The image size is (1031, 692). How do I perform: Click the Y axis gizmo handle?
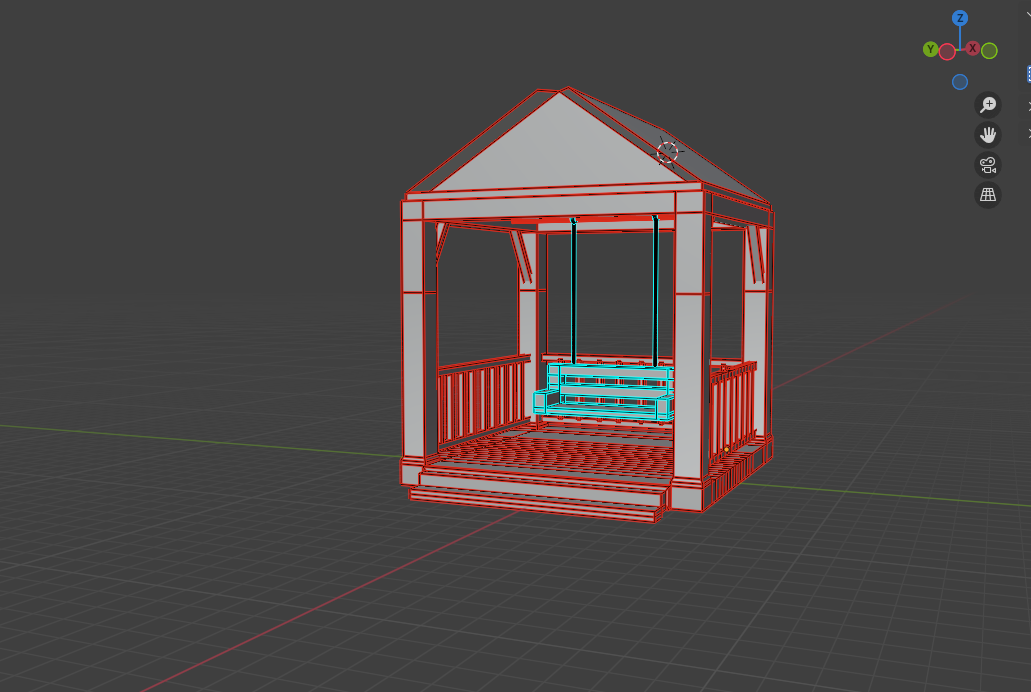click(930, 49)
